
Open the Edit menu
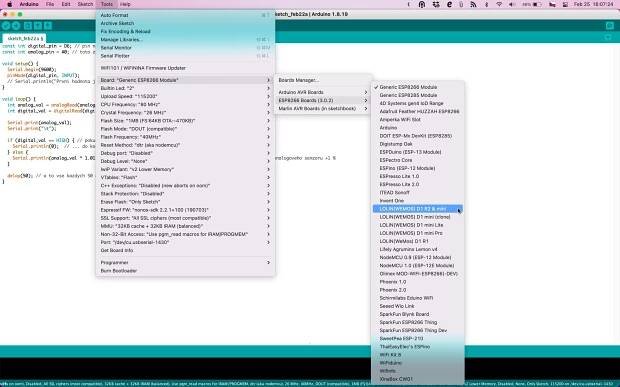pyautogui.click(x=66, y=4)
